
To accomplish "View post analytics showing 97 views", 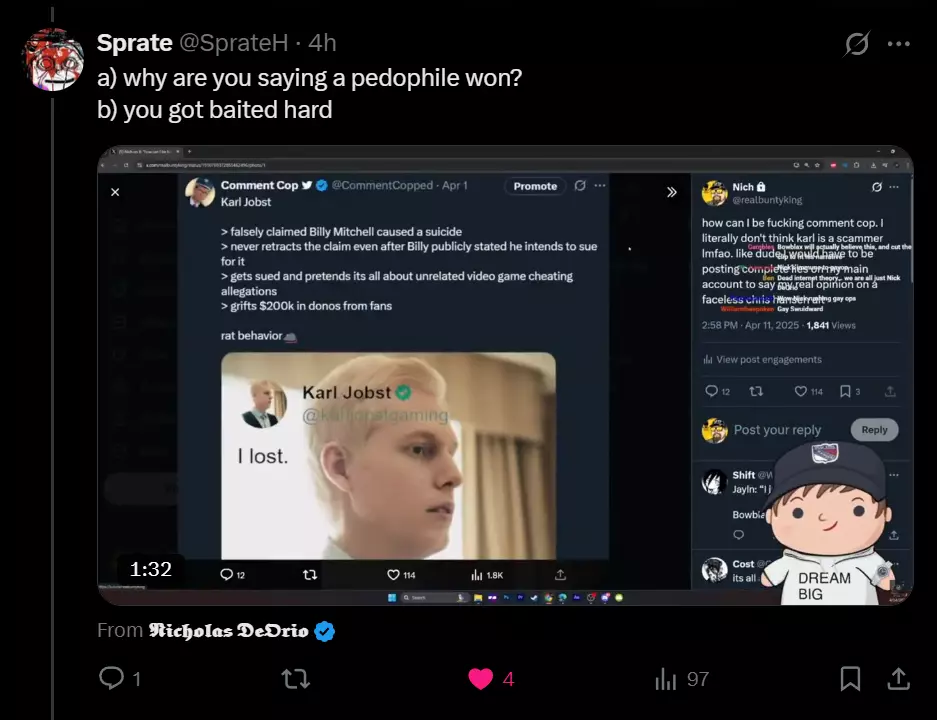I will (x=681, y=679).
